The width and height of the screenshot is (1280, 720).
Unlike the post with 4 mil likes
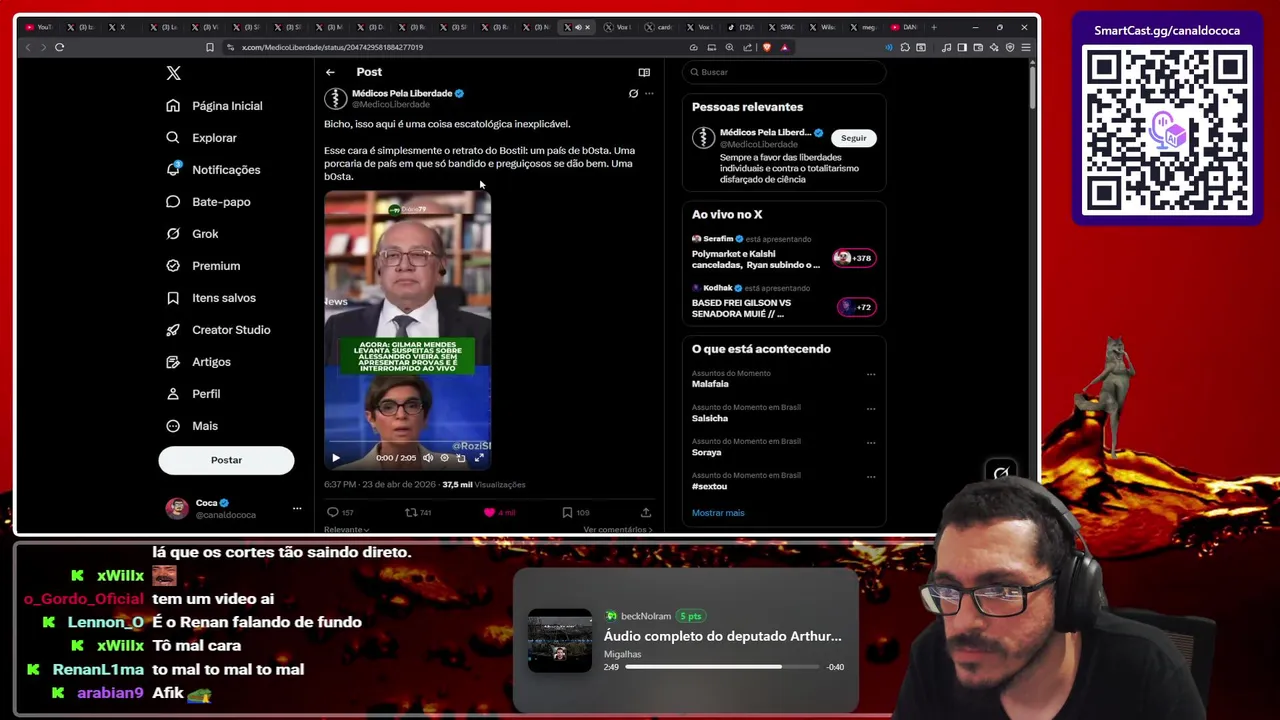coord(500,512)
